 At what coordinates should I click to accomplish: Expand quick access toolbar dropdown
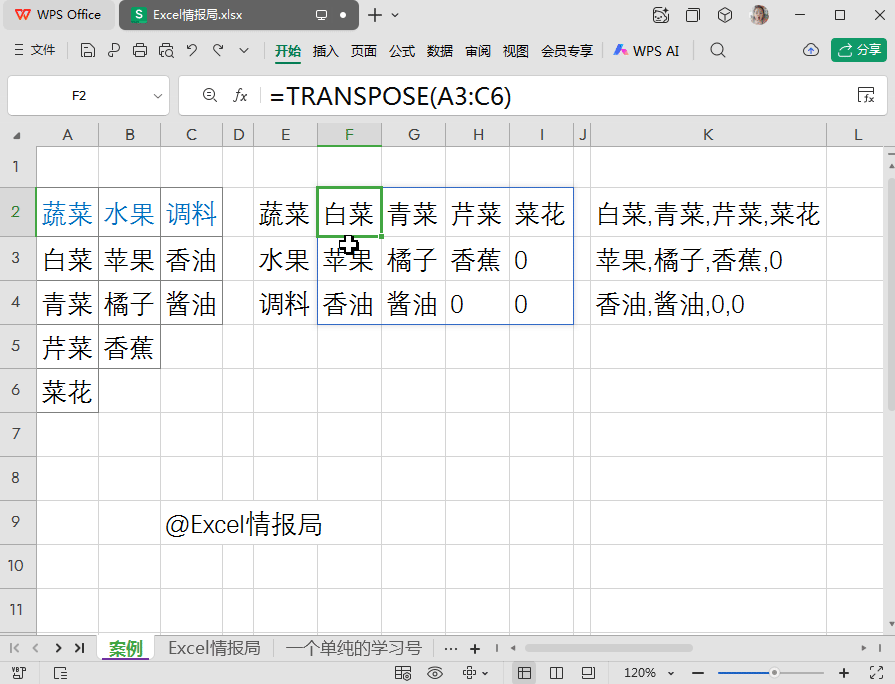point(244,51)
